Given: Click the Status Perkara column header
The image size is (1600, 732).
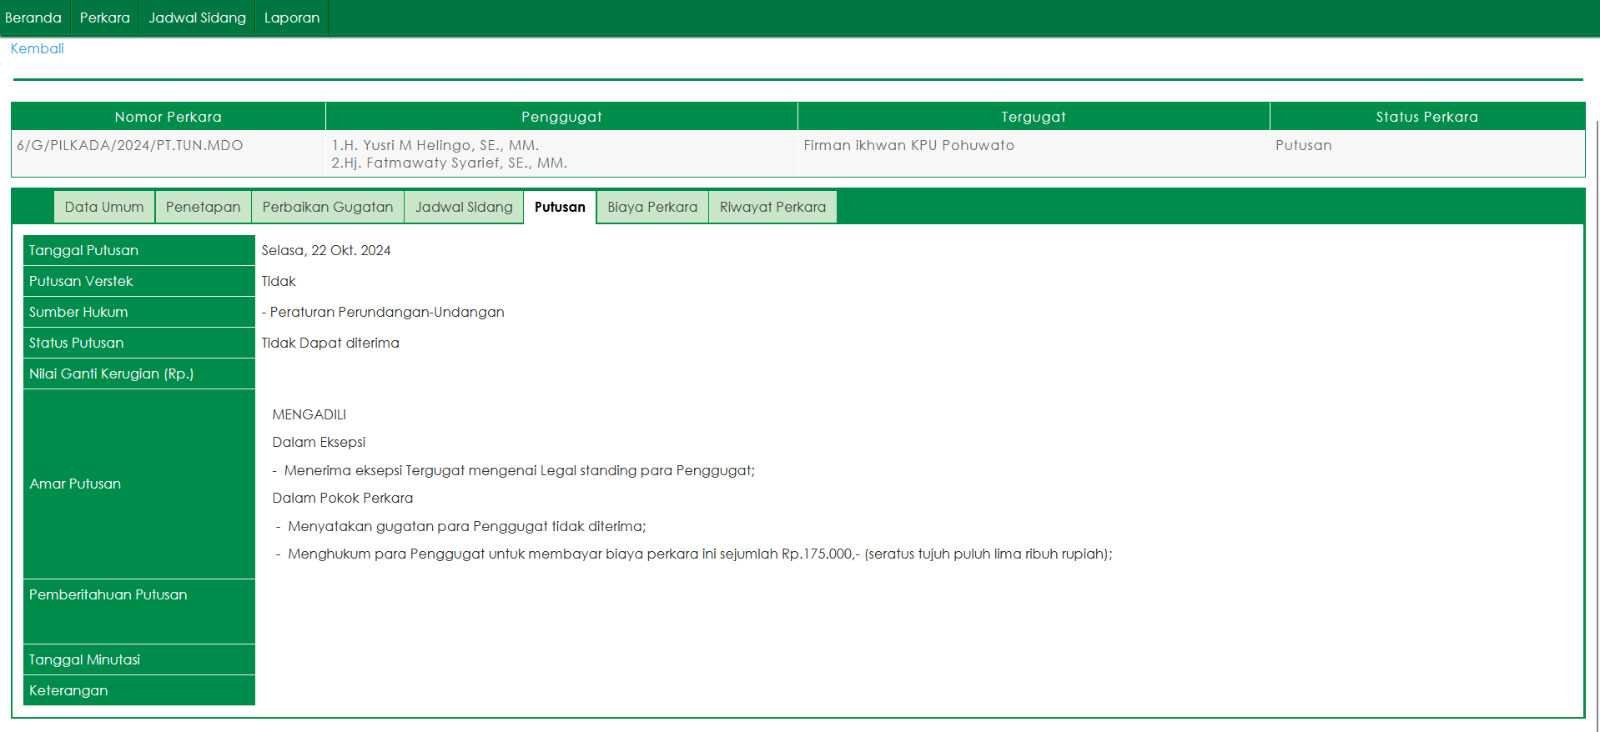Looking at the screenshot, I should (1426, 117).
